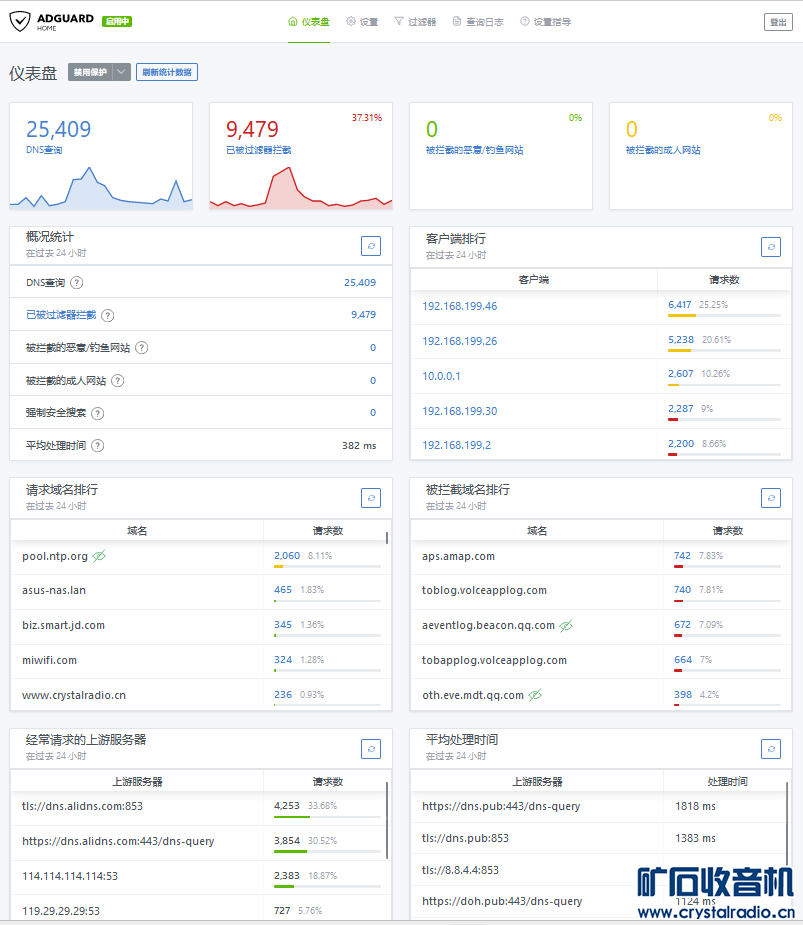Viewport: 803px width, 925px height.
Task: Click the miwifi.com domain row
Action: click(x=201, y=660)
